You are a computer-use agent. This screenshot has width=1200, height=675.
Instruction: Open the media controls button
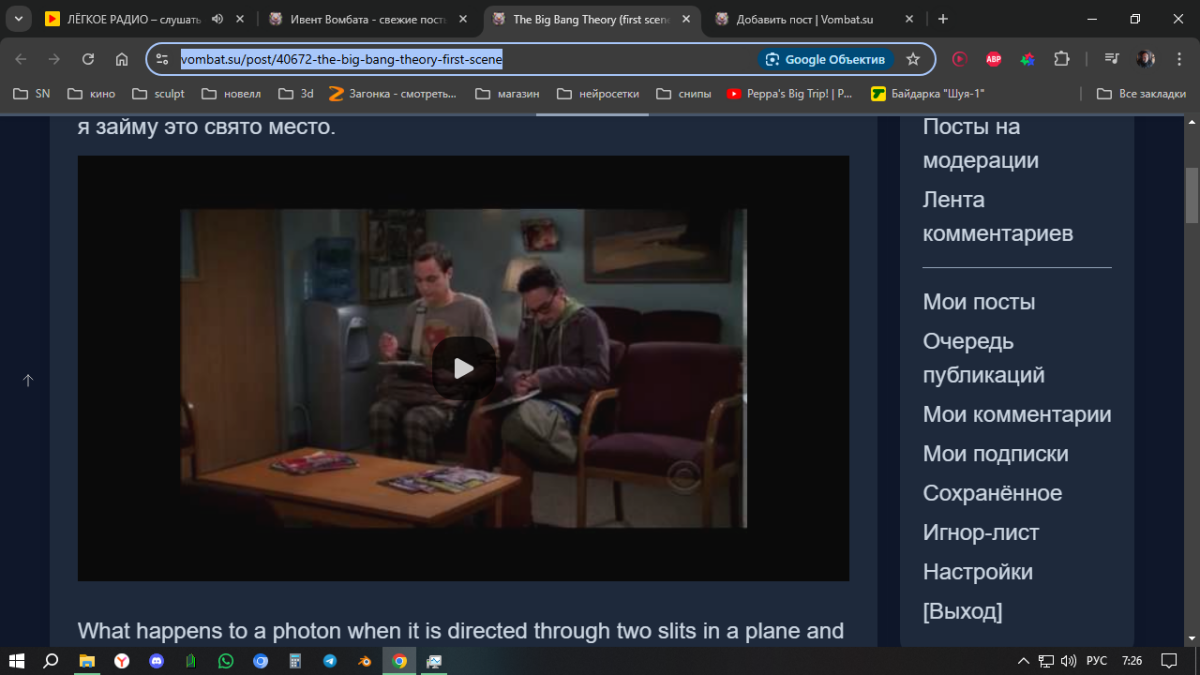point(1112,59)
